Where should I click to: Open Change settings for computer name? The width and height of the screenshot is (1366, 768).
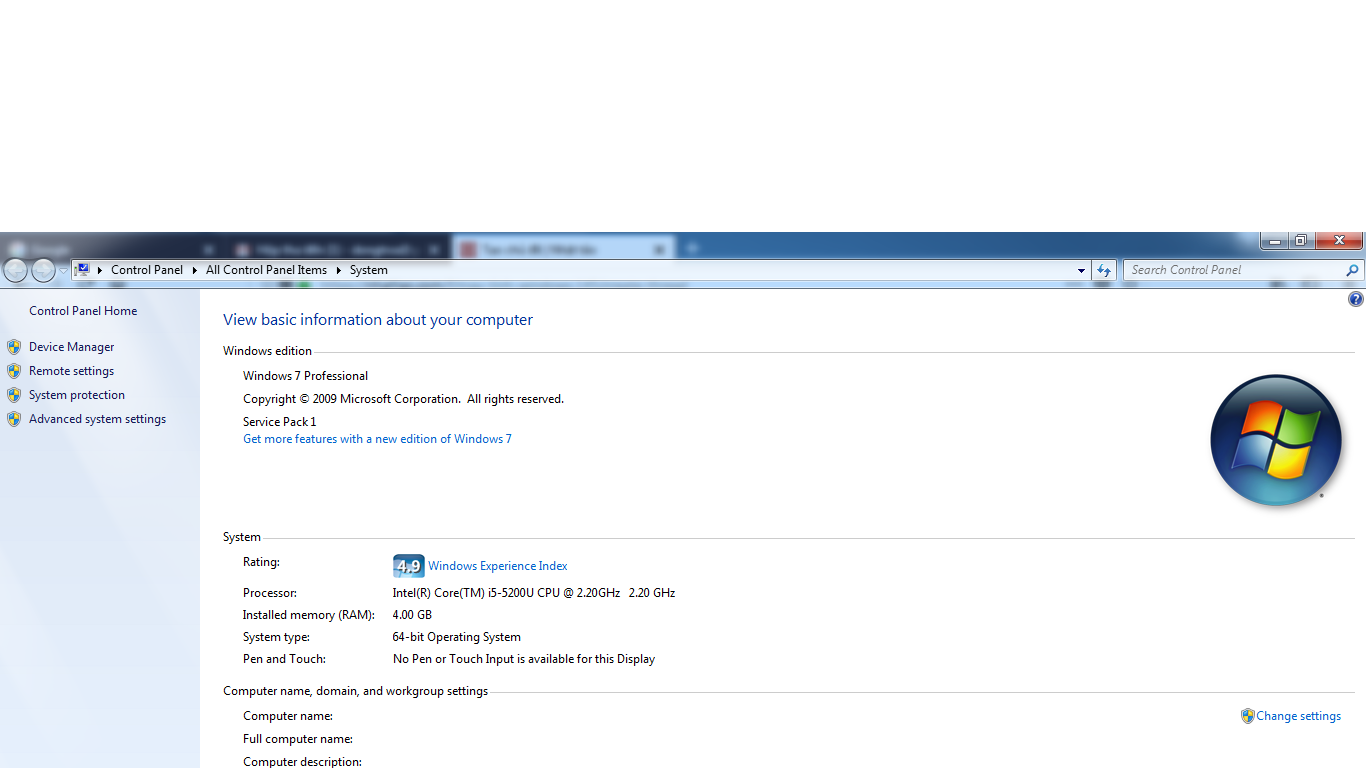1298,716
